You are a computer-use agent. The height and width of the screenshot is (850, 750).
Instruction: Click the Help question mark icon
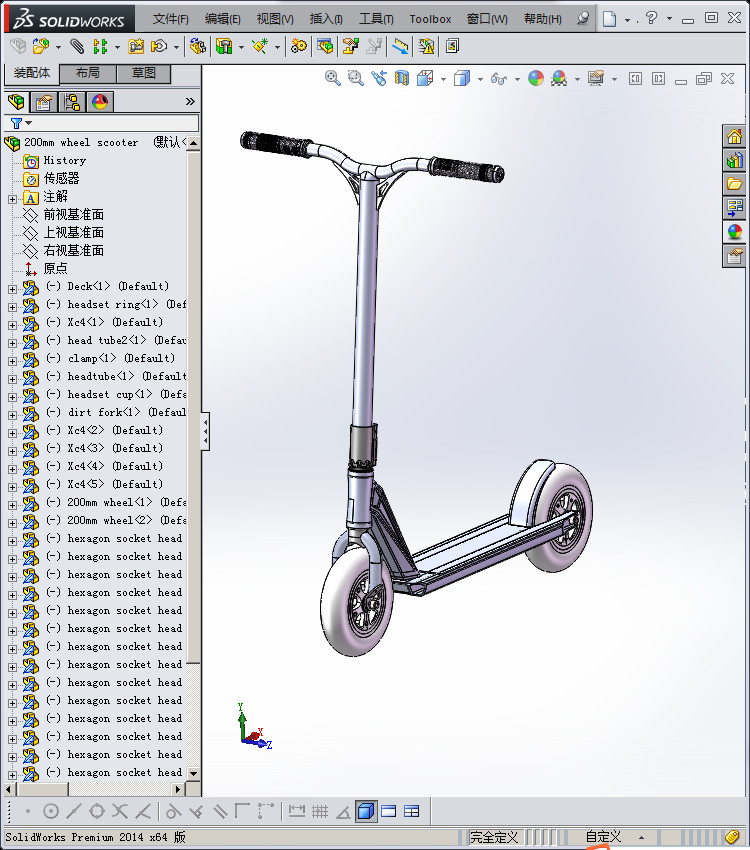click(x=651, y=18)
